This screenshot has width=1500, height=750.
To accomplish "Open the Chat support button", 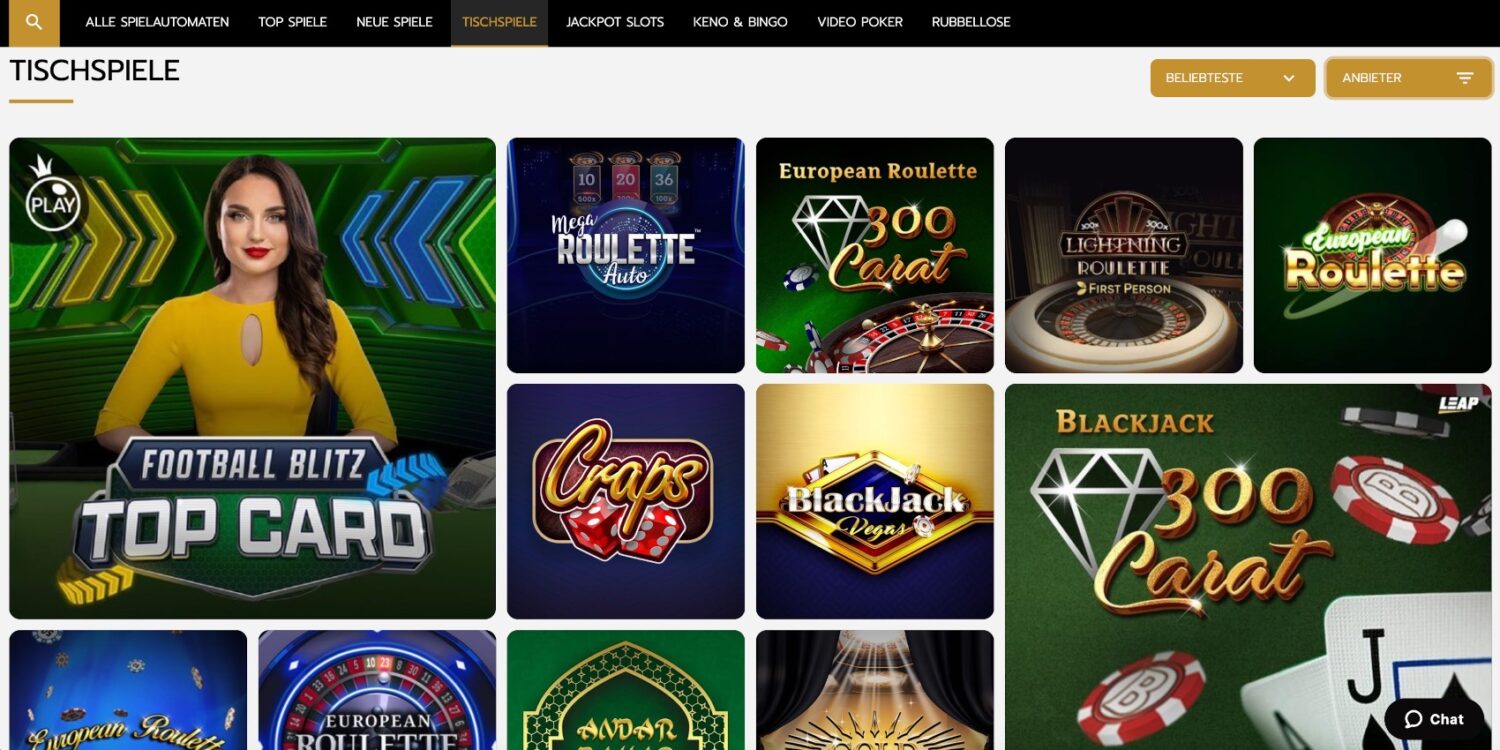I will [1434, 719].
